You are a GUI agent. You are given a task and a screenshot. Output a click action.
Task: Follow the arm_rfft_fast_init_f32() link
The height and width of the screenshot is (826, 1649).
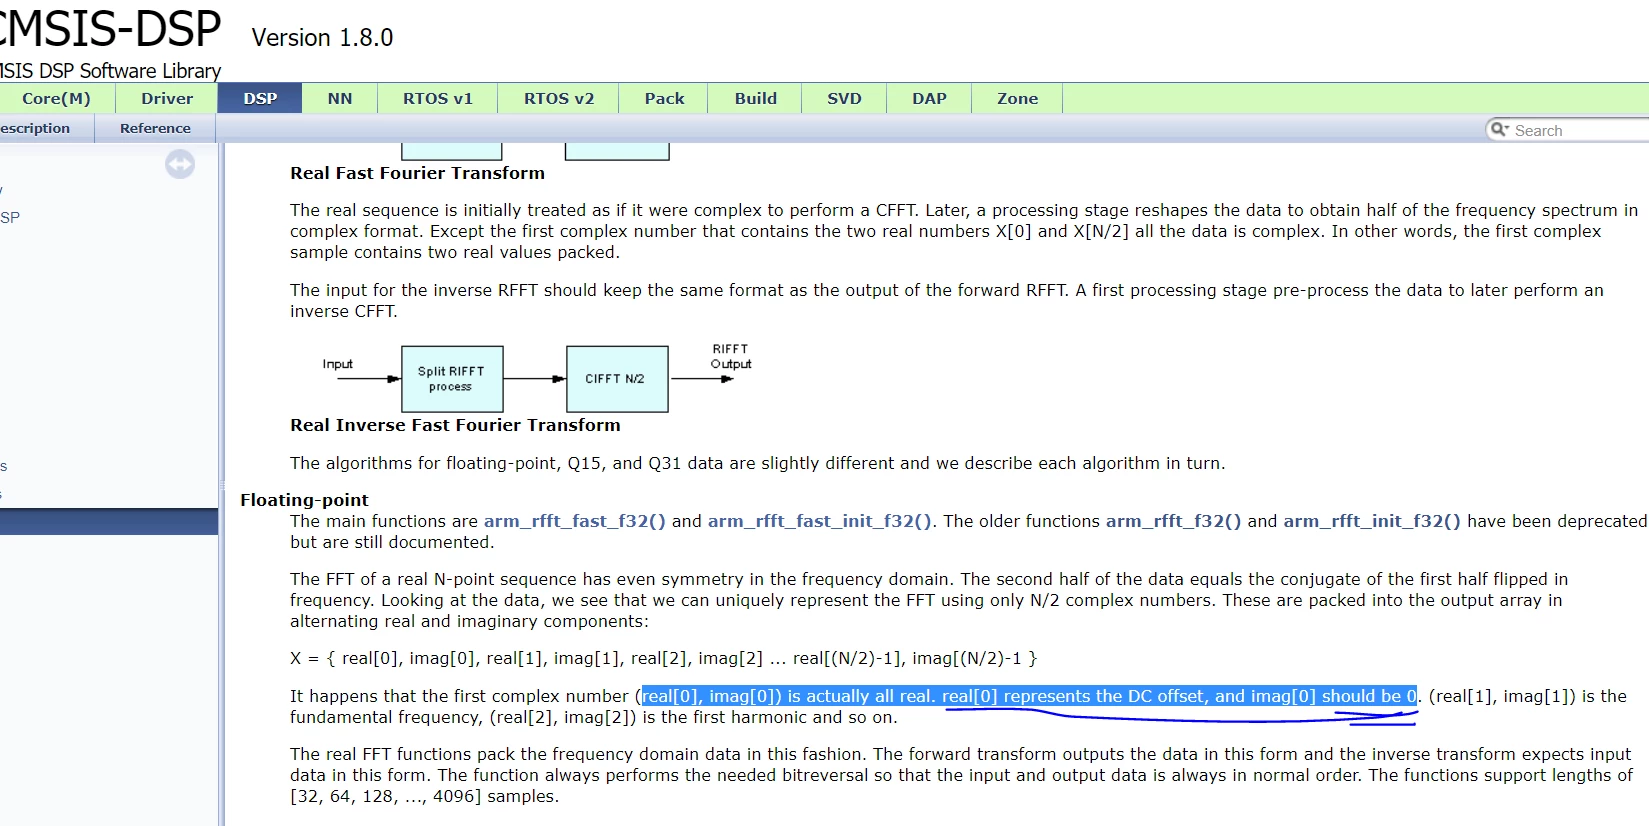coord(820,521)
